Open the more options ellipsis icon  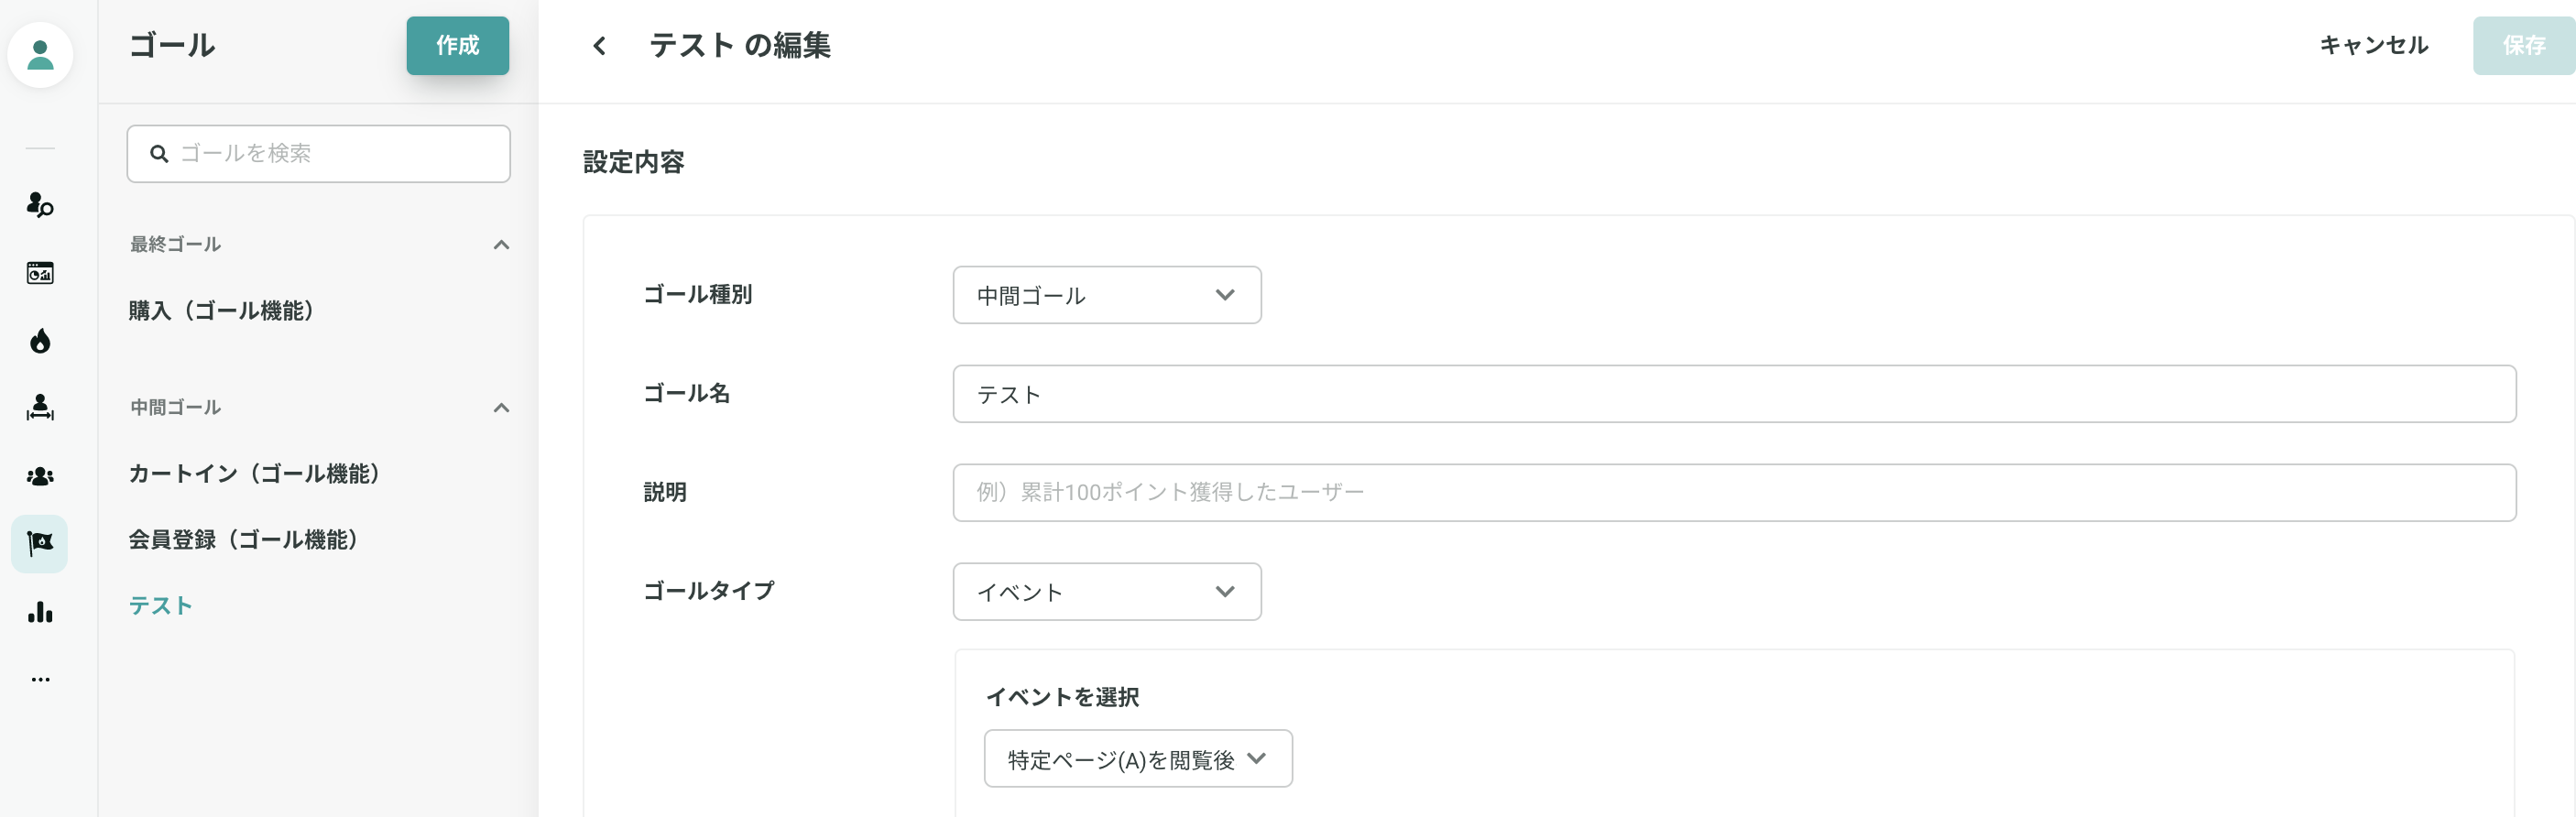click(x=40, y=680)
